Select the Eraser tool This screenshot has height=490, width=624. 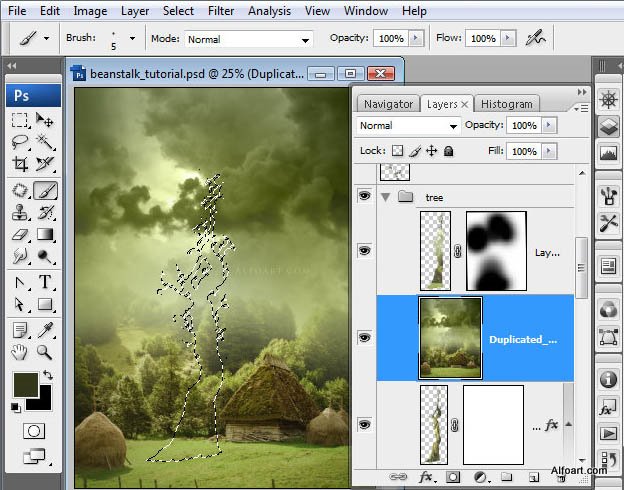[20, 234]
